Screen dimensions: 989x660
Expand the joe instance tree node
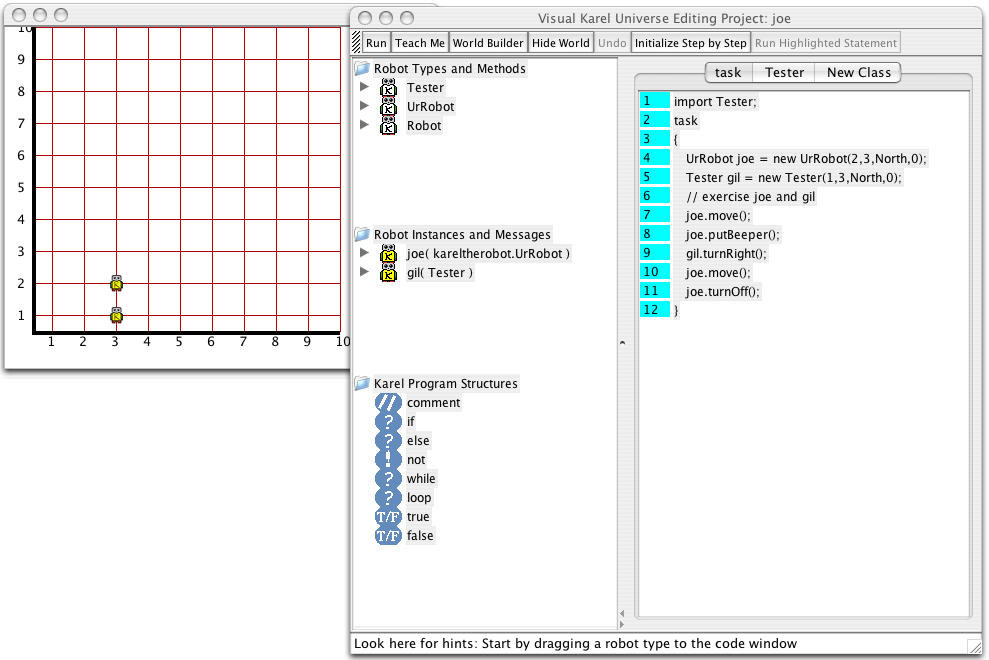(x=365, y=254)
